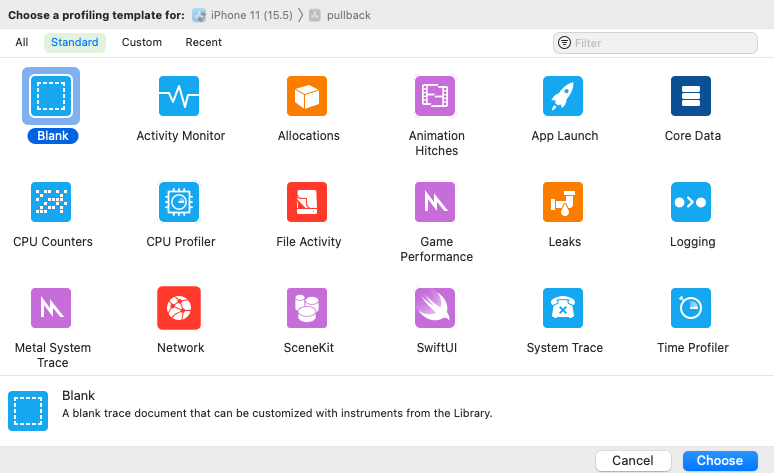Open the pullback target selector
Image resolution: width=774 pixels, height=473 pixels.
click(340, 15)
